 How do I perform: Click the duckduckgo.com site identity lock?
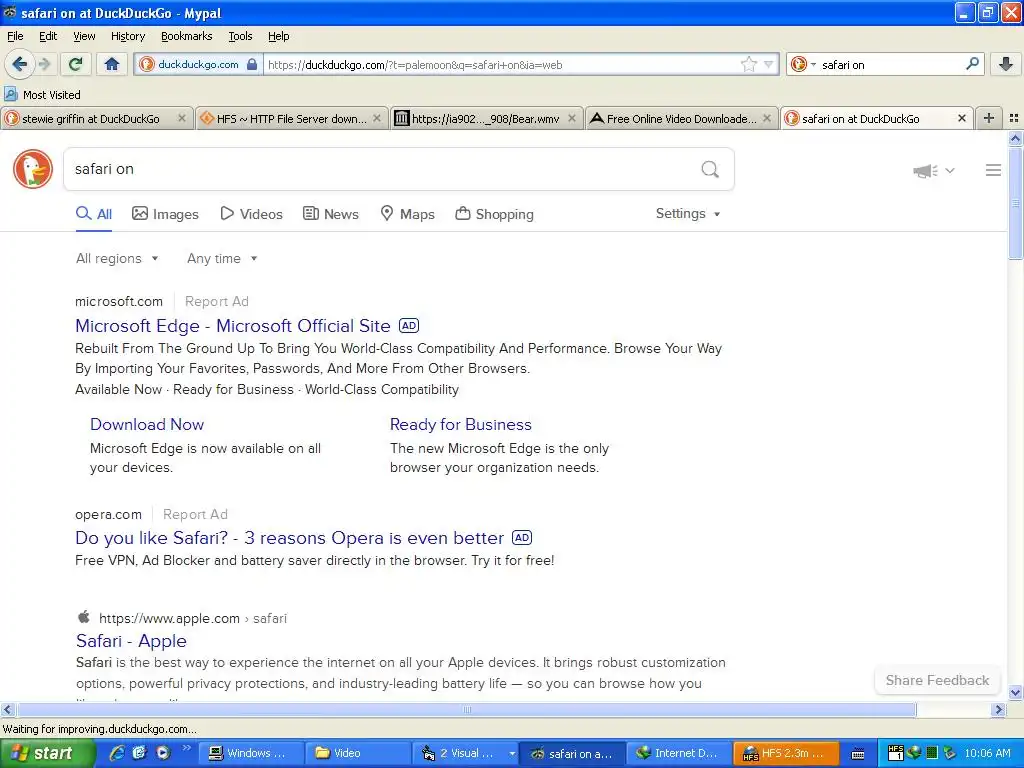click(x=199, y=64)
